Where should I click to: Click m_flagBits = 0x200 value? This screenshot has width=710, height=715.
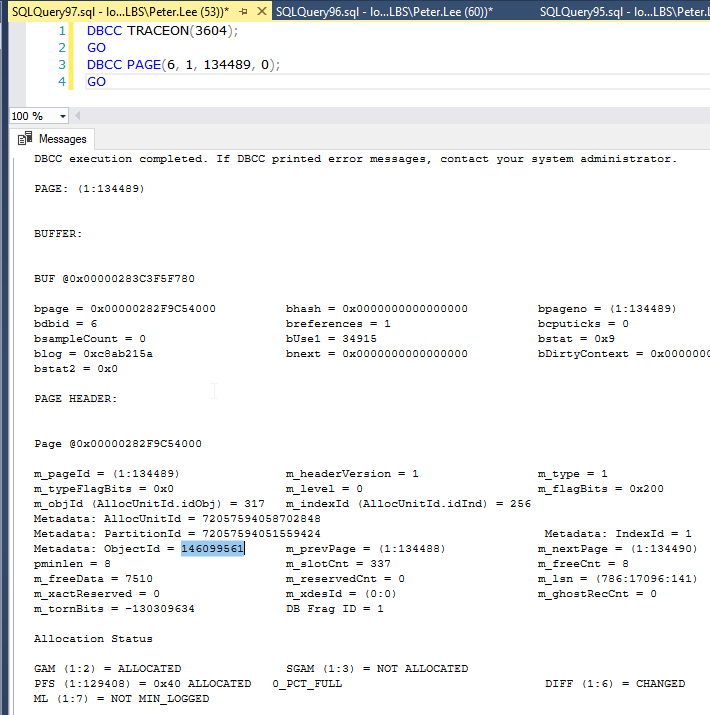[x=601, y=488]
